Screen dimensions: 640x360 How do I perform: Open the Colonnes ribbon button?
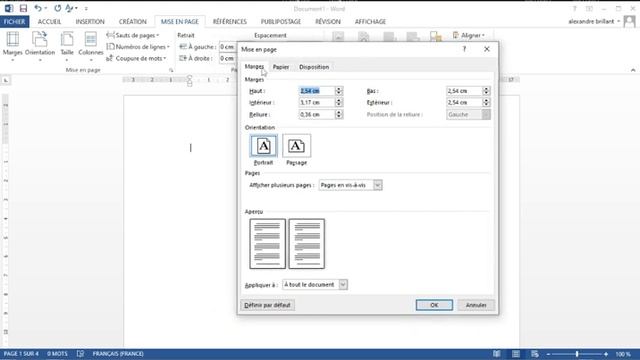click(x=91, y=47)
